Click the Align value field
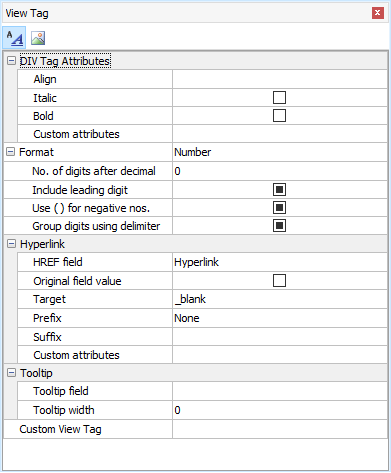The image size is (391, 473). tap(280, 79)
